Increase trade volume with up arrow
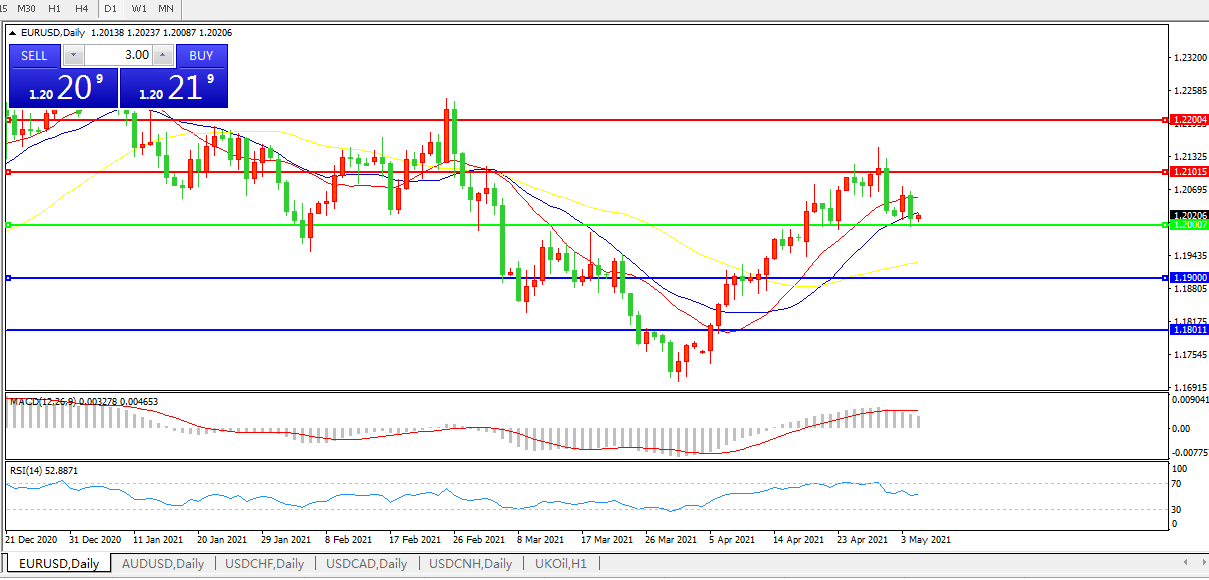 coord(163,55)
